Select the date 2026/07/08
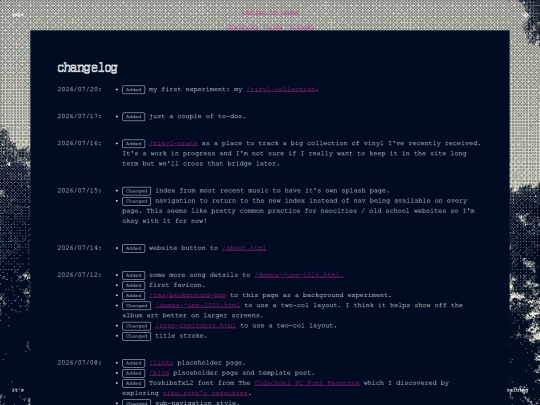Screen dimensions: 540x405 pos(80,363)
